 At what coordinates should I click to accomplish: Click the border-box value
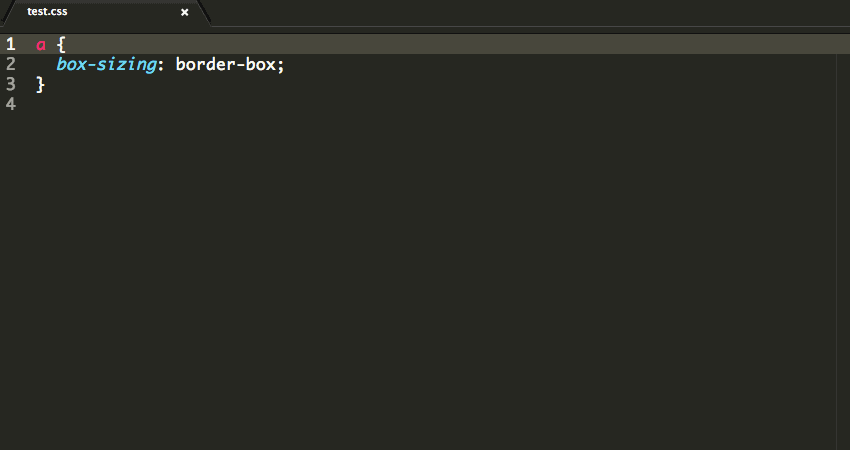pyautogui.click(x=226, y=65)
